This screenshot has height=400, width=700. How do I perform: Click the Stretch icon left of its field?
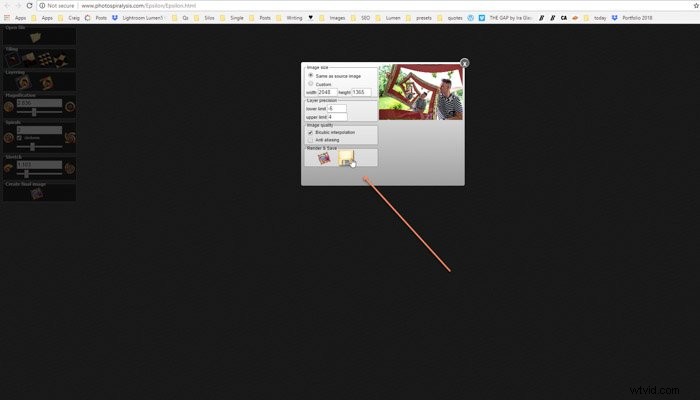(9, 168)
